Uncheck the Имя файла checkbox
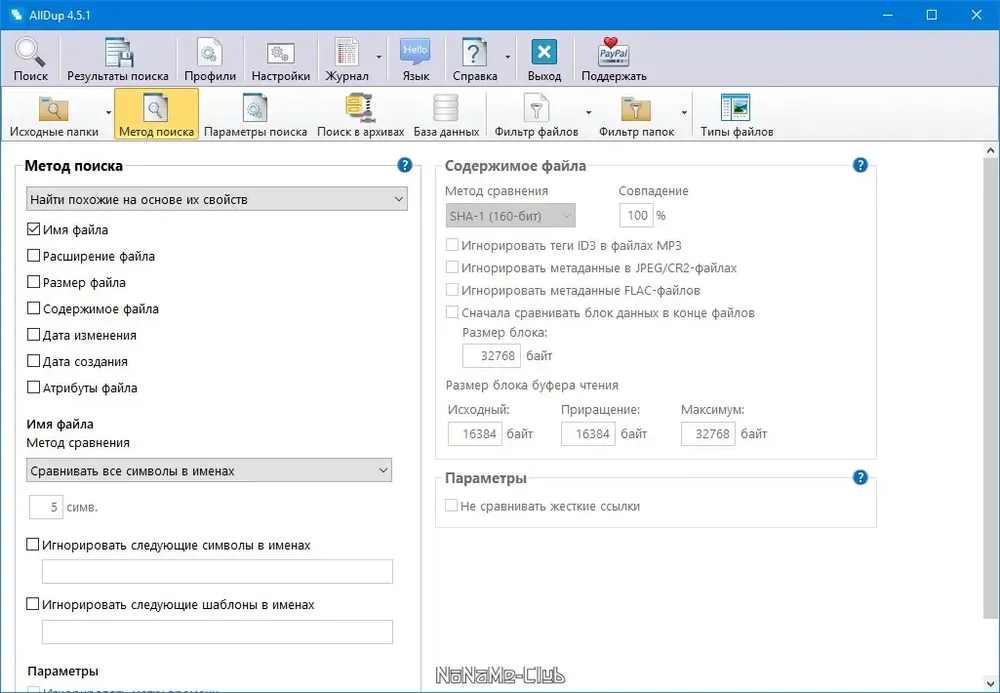The image size is (1000, 693). pos(34,229)
